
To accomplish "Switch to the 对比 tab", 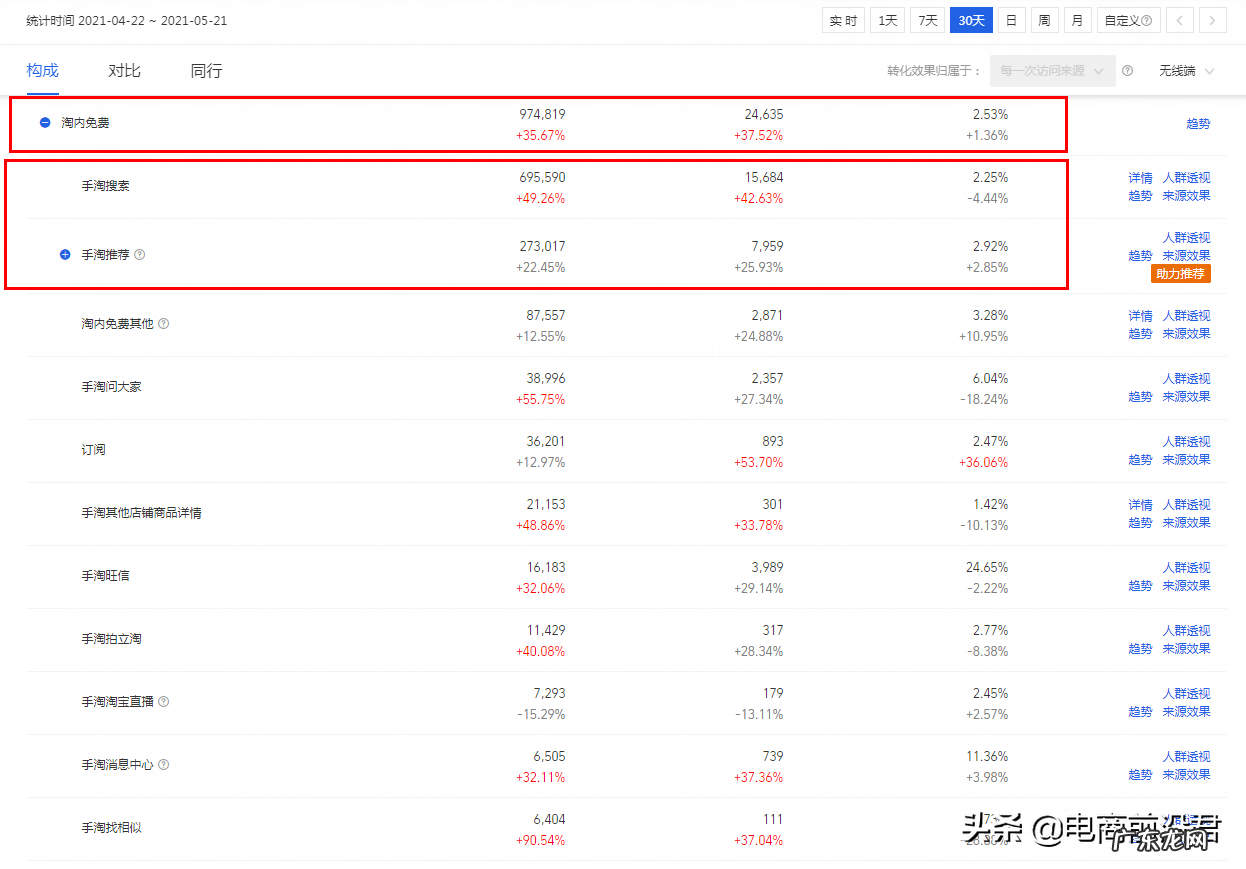I will (x=124, y=70).
